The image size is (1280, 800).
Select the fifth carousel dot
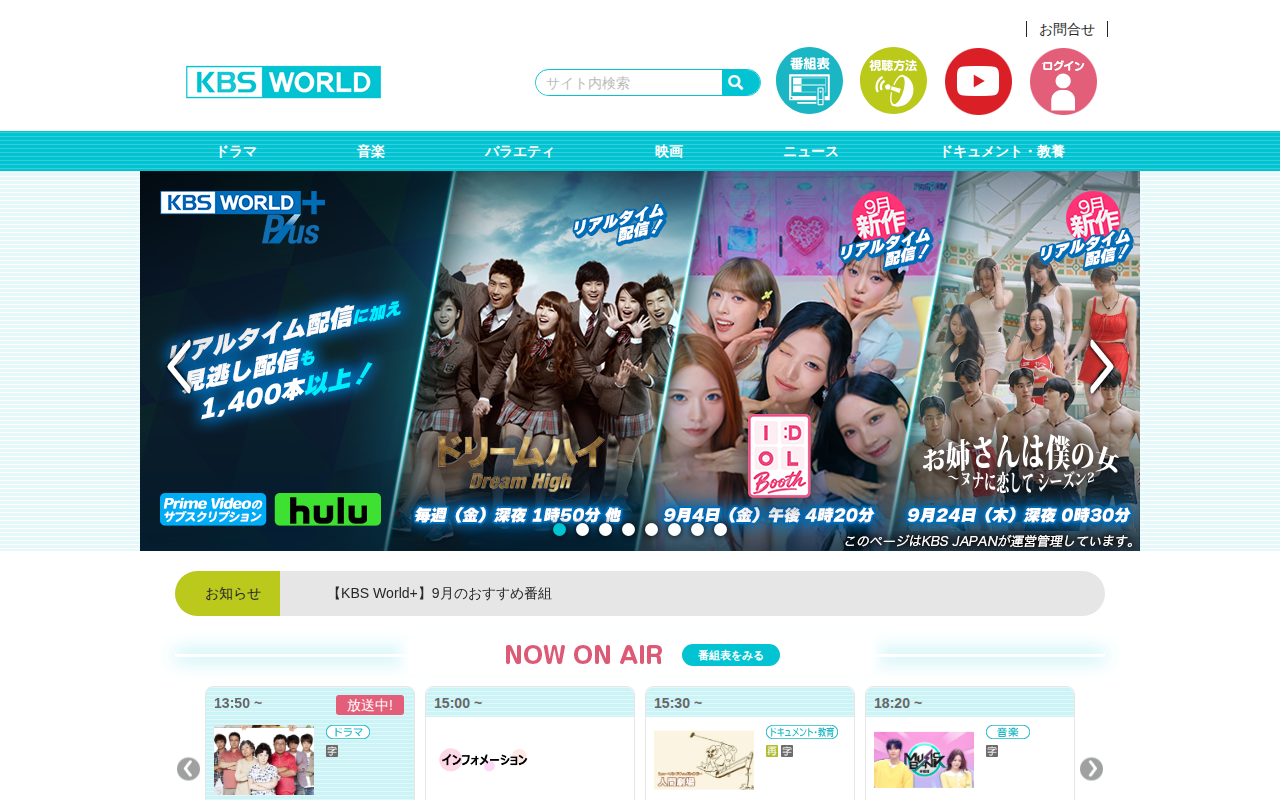click(652, 530)
